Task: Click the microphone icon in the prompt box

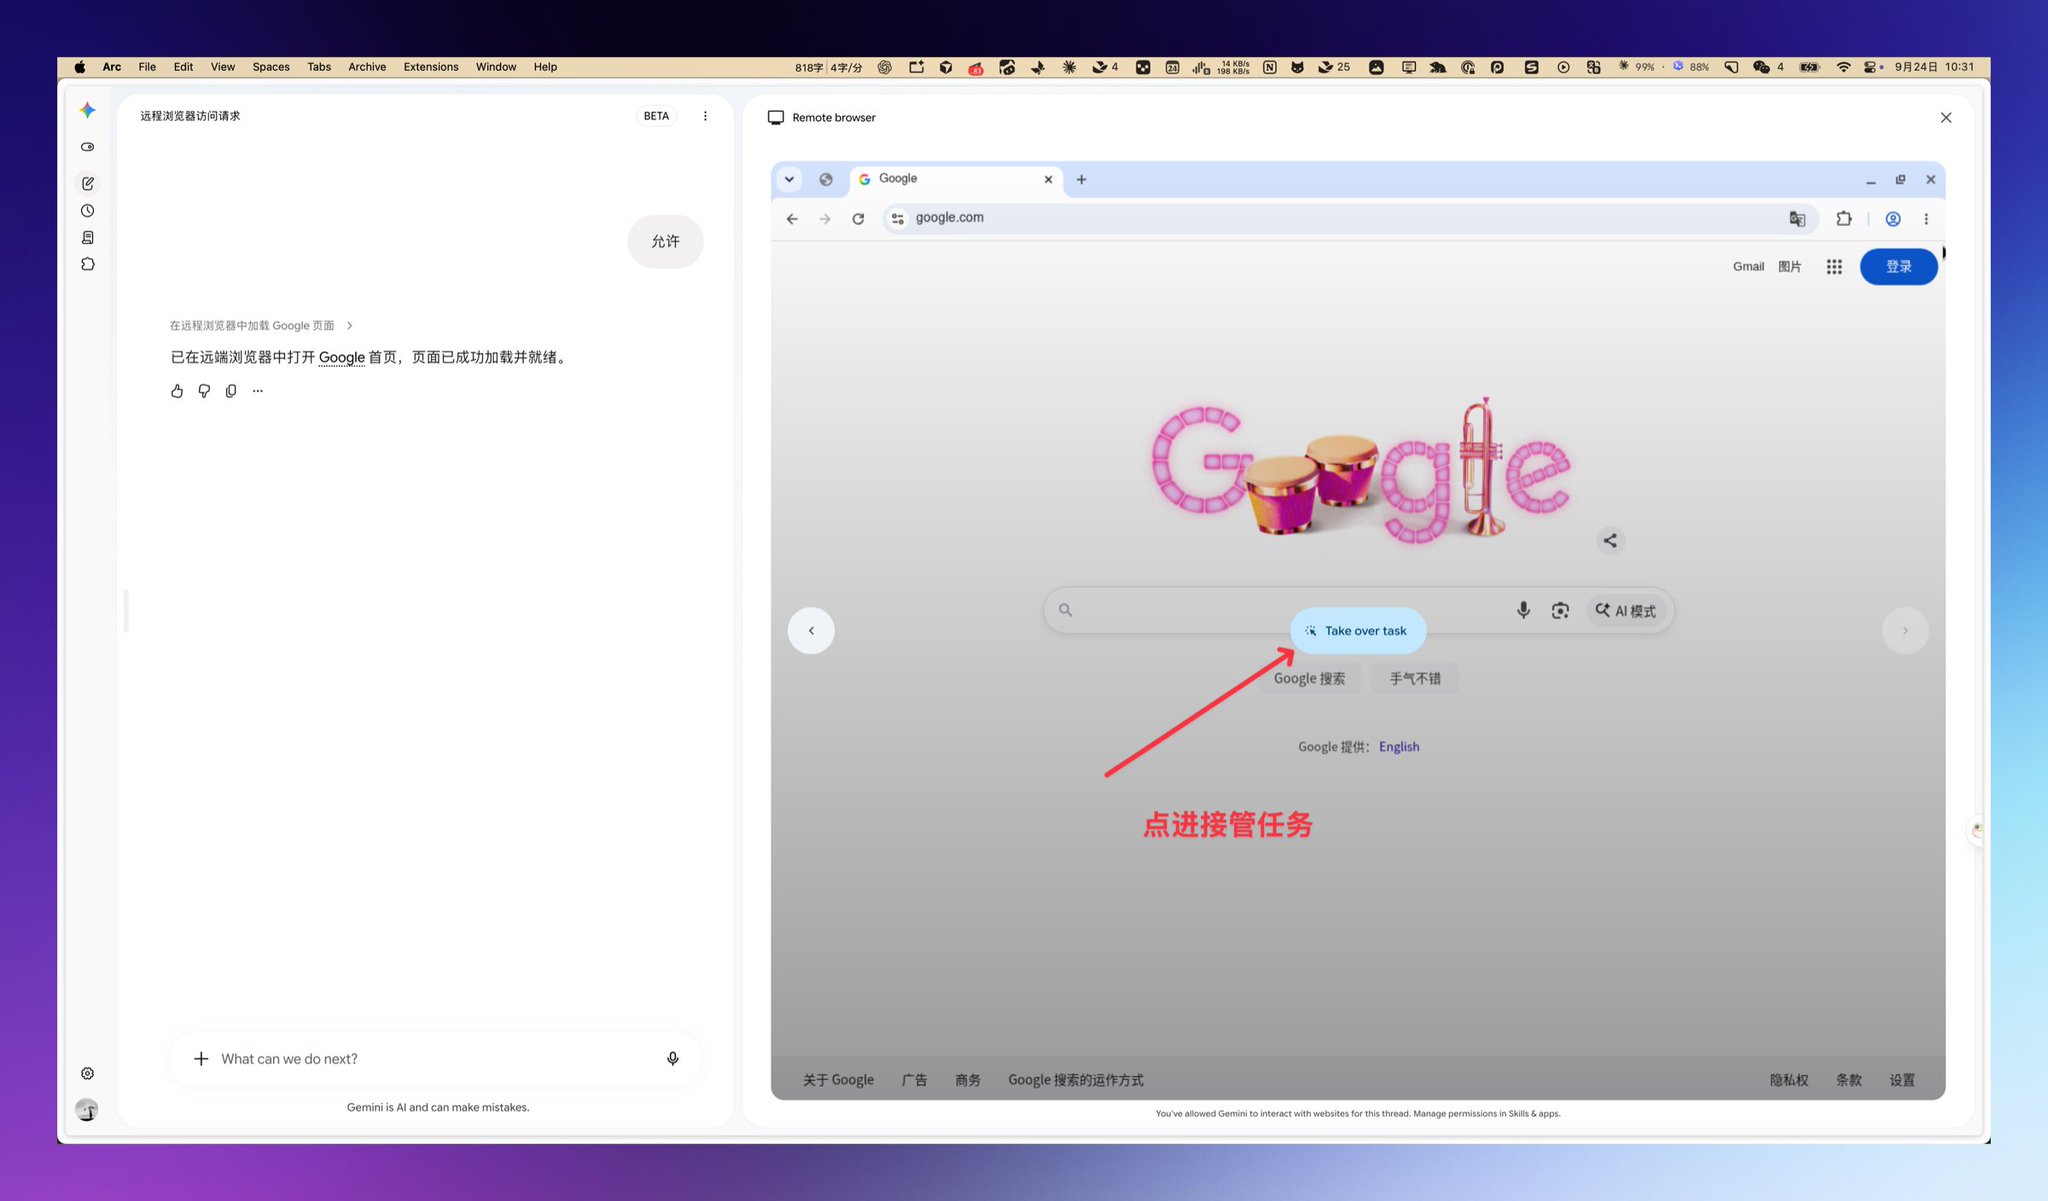Action: click(673, 1058)
